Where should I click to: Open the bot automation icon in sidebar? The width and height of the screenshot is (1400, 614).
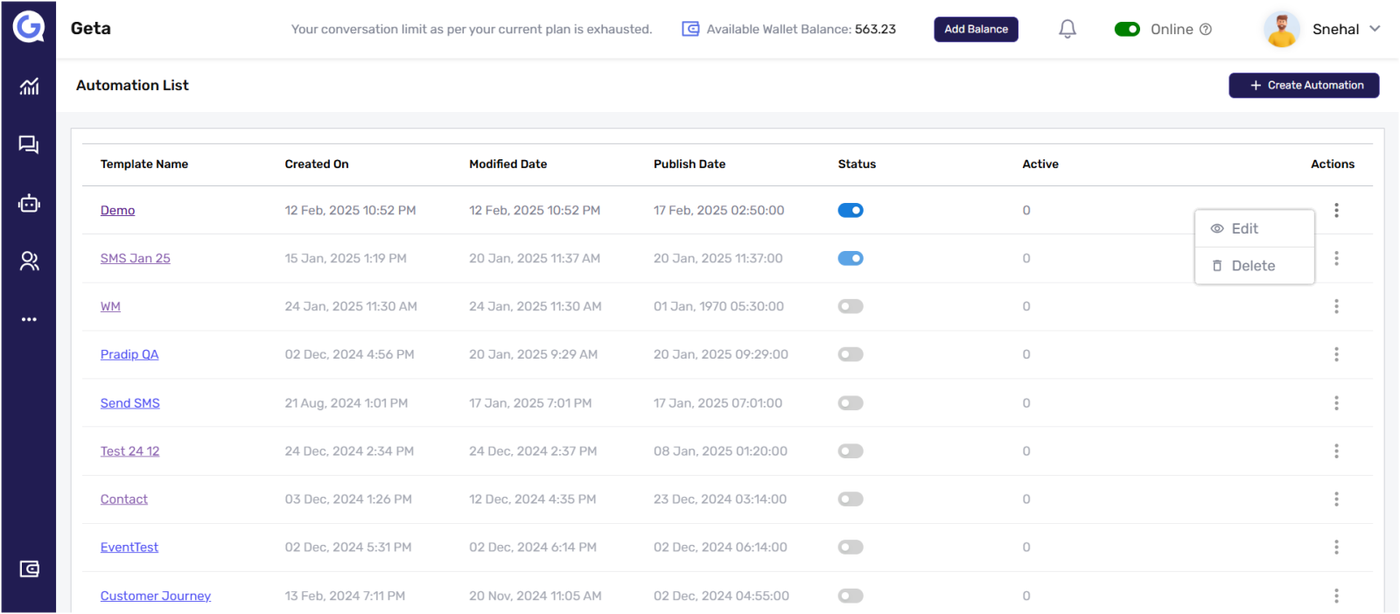coord(29,204)
